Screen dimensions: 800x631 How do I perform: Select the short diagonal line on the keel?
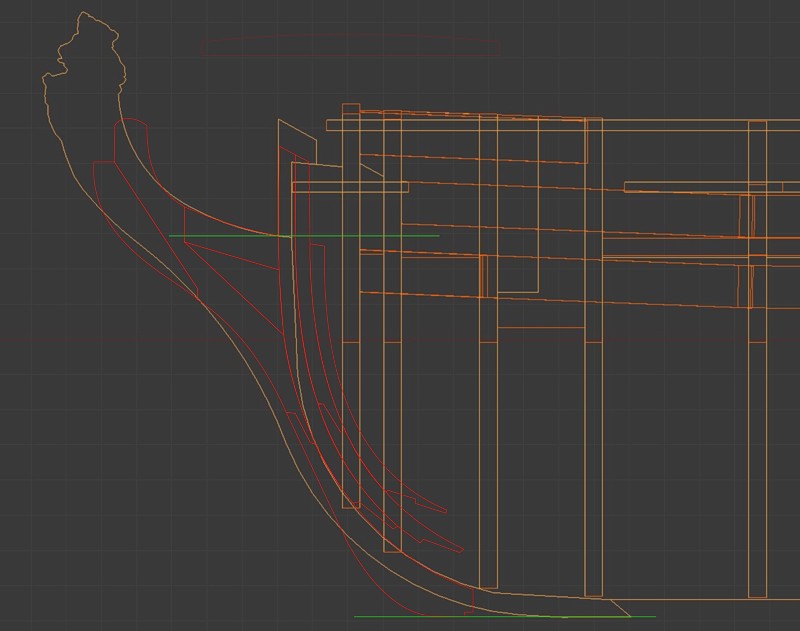pos(620,608)
